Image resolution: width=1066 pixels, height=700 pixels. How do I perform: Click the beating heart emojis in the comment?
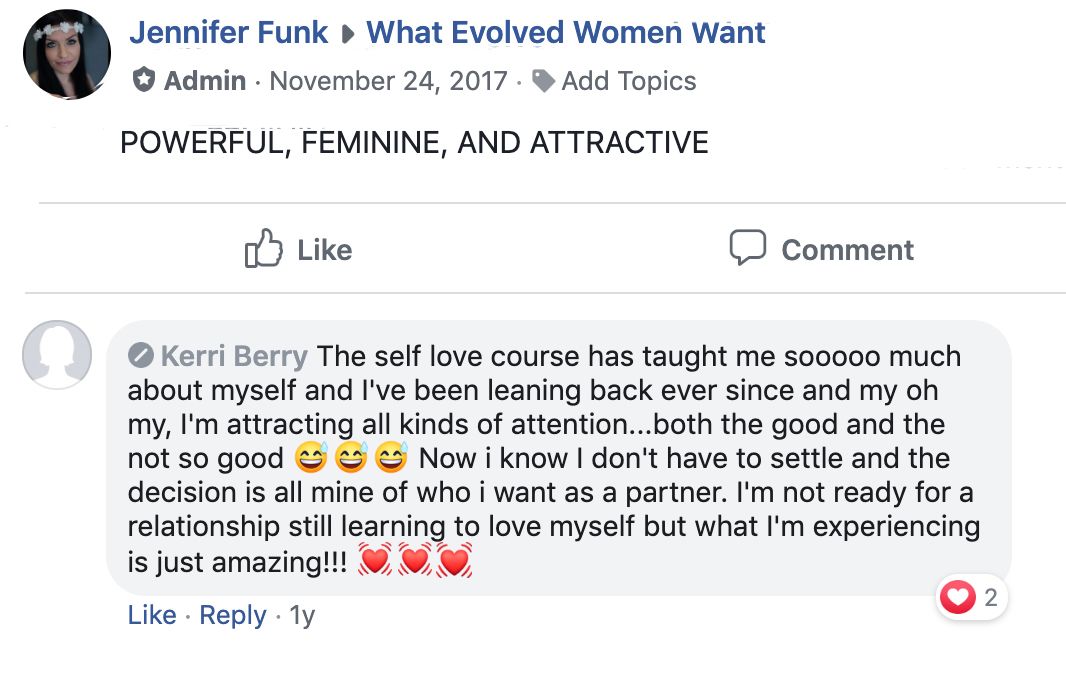point(414,562)
